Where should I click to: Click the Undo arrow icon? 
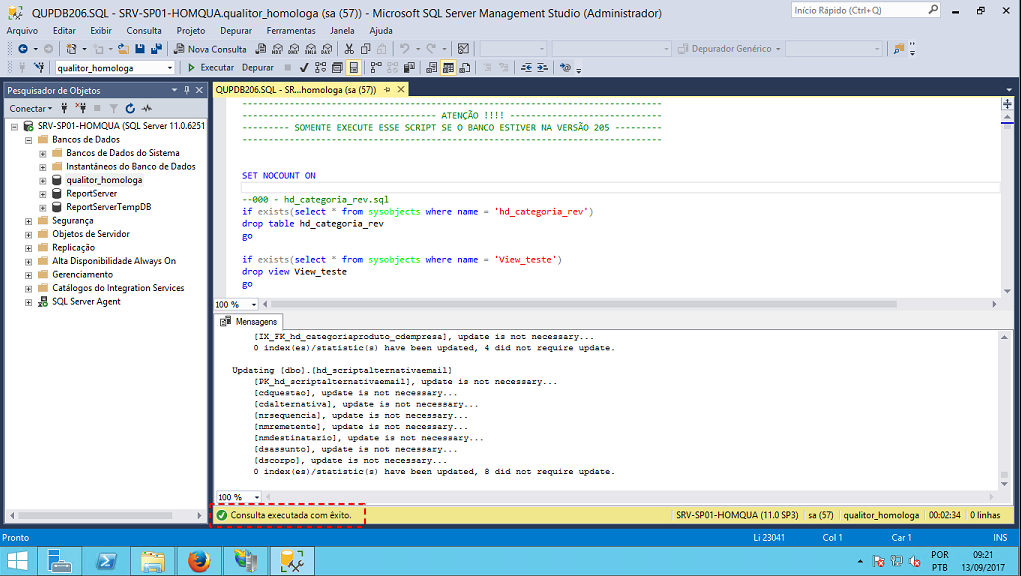[404, 49]
